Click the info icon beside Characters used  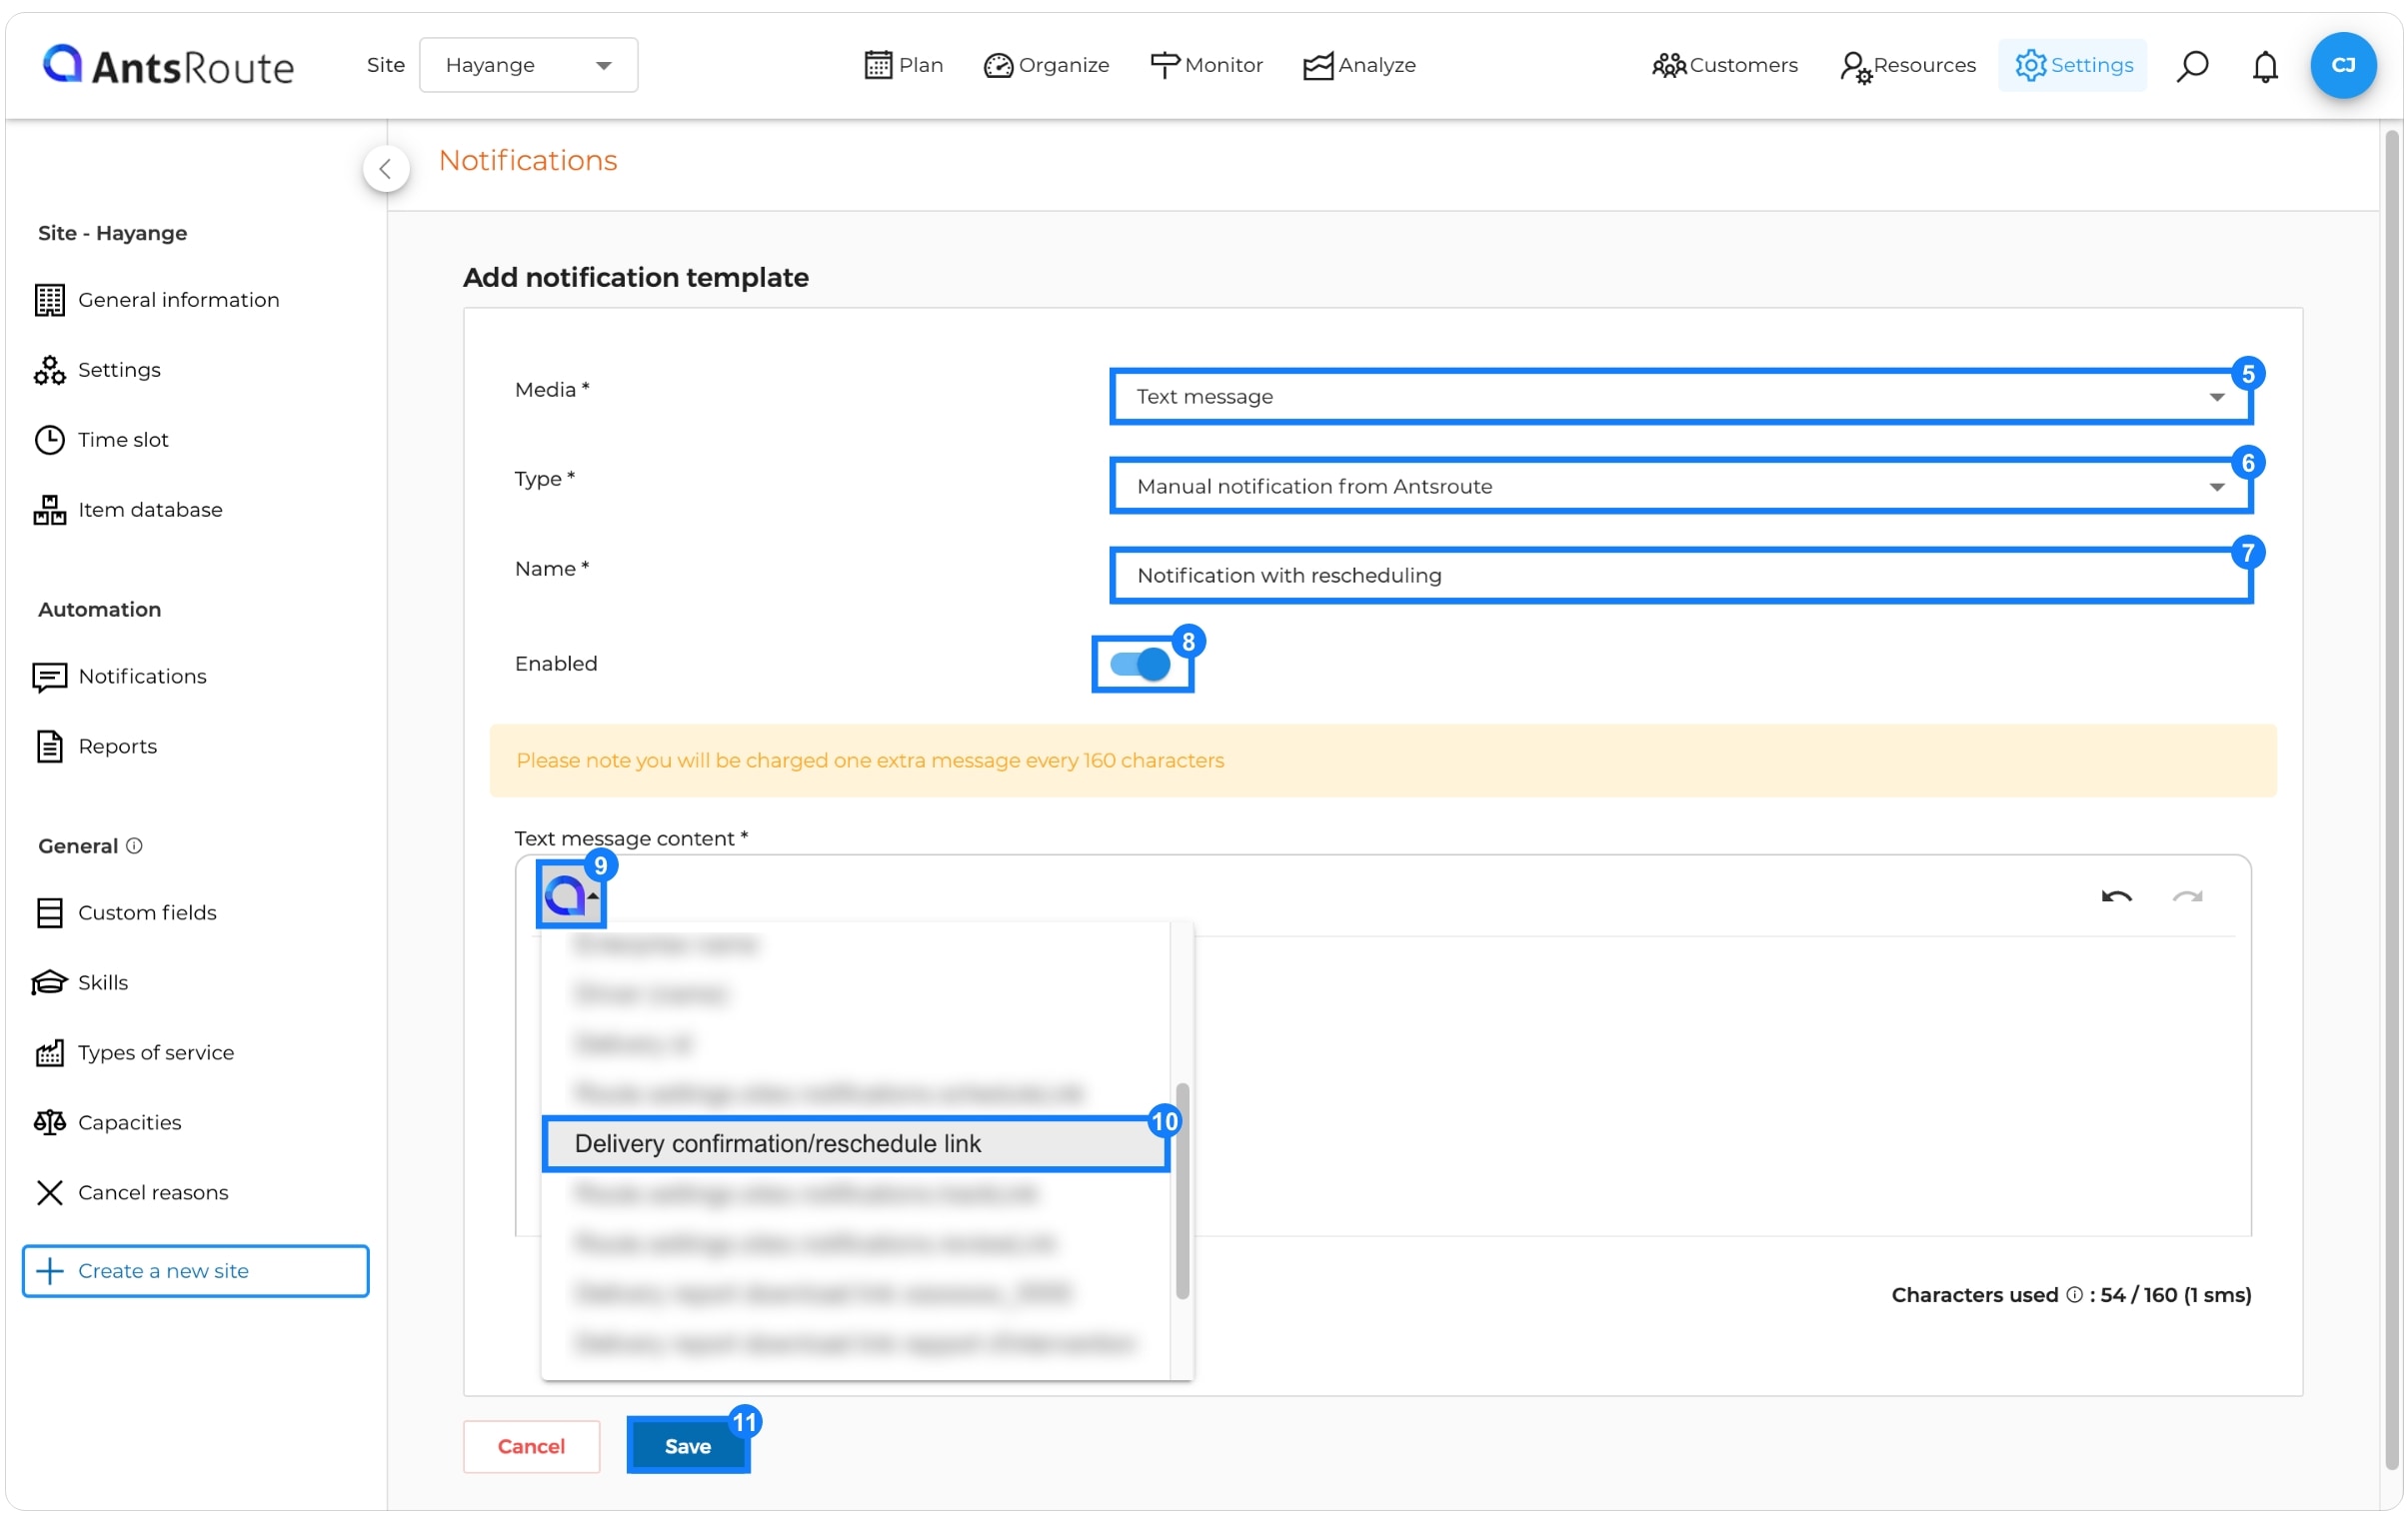tap(2074, 1295)
